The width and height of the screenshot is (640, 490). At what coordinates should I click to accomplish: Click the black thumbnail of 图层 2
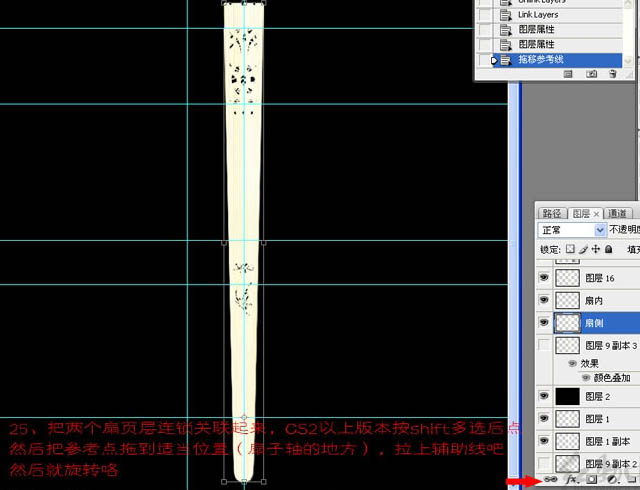(567, 396)
